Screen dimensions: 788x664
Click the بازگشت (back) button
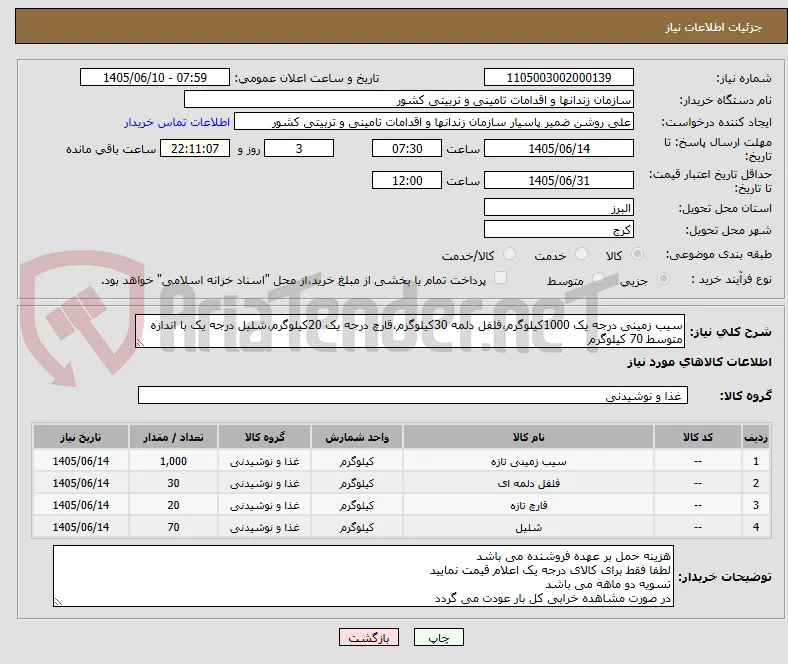coord(369,637)
